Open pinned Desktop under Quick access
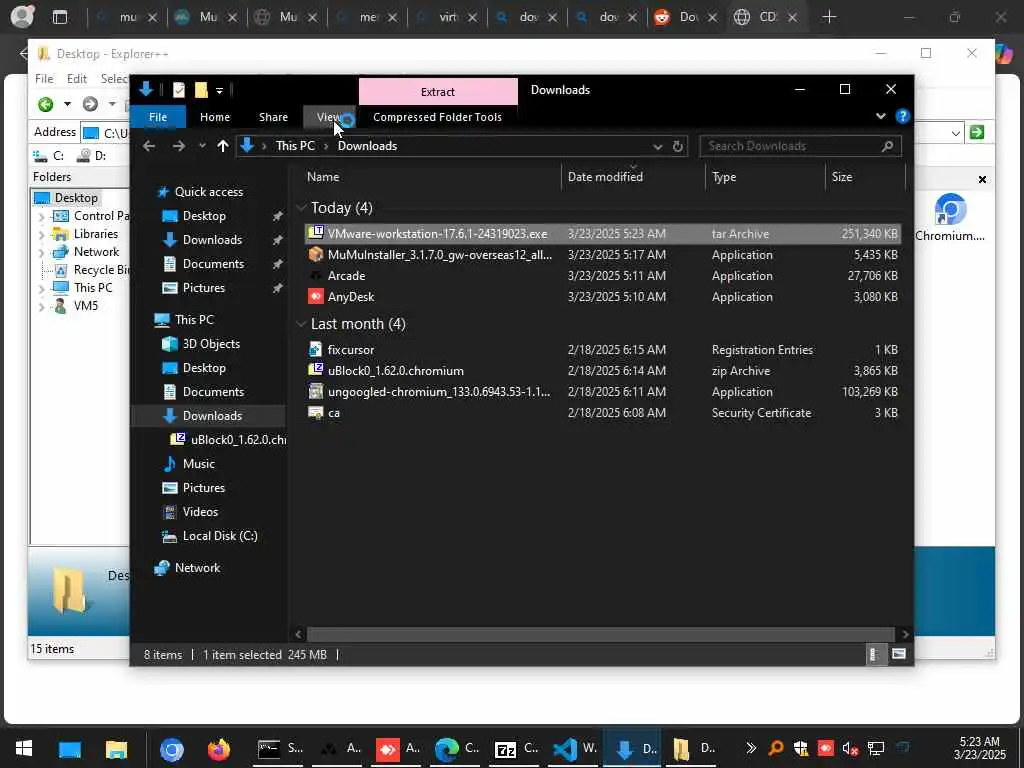Image resolution: width=1024 pixels, height=768 pixels. tap(204, 216)
